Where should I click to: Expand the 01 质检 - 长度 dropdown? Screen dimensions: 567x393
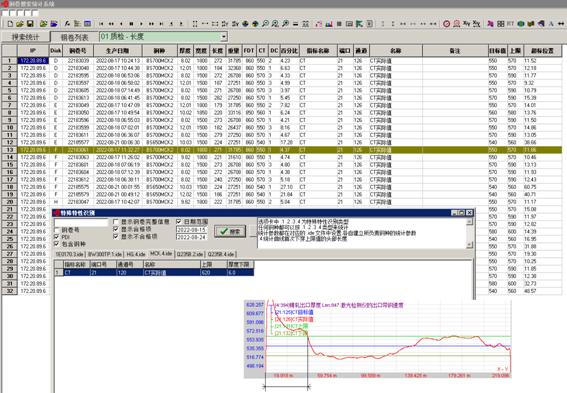click(x=224, y=37)
